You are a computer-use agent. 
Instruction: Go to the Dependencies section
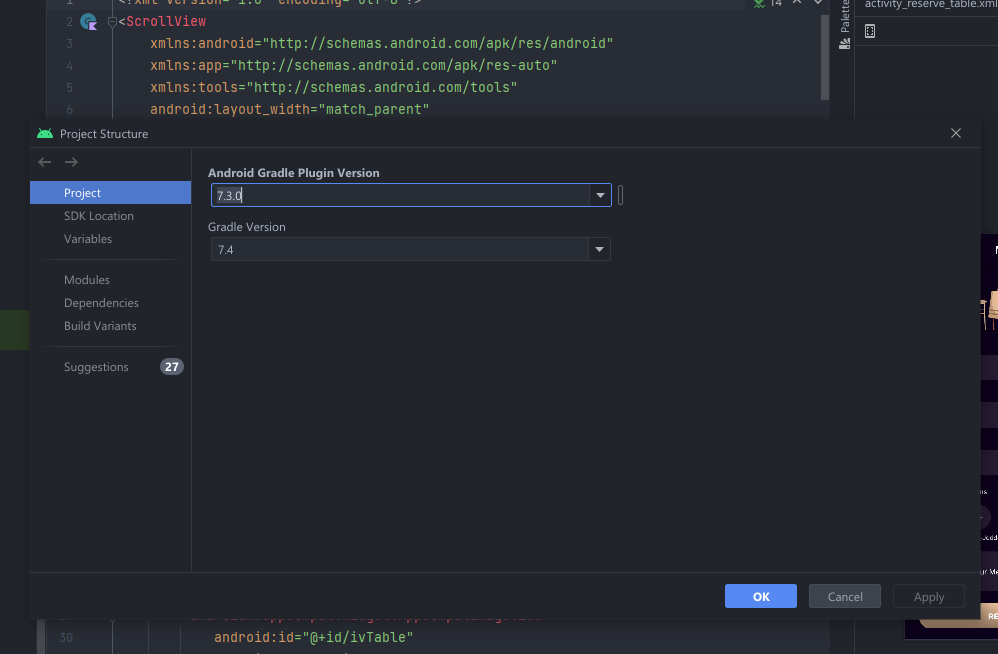(x=101, y=303)
